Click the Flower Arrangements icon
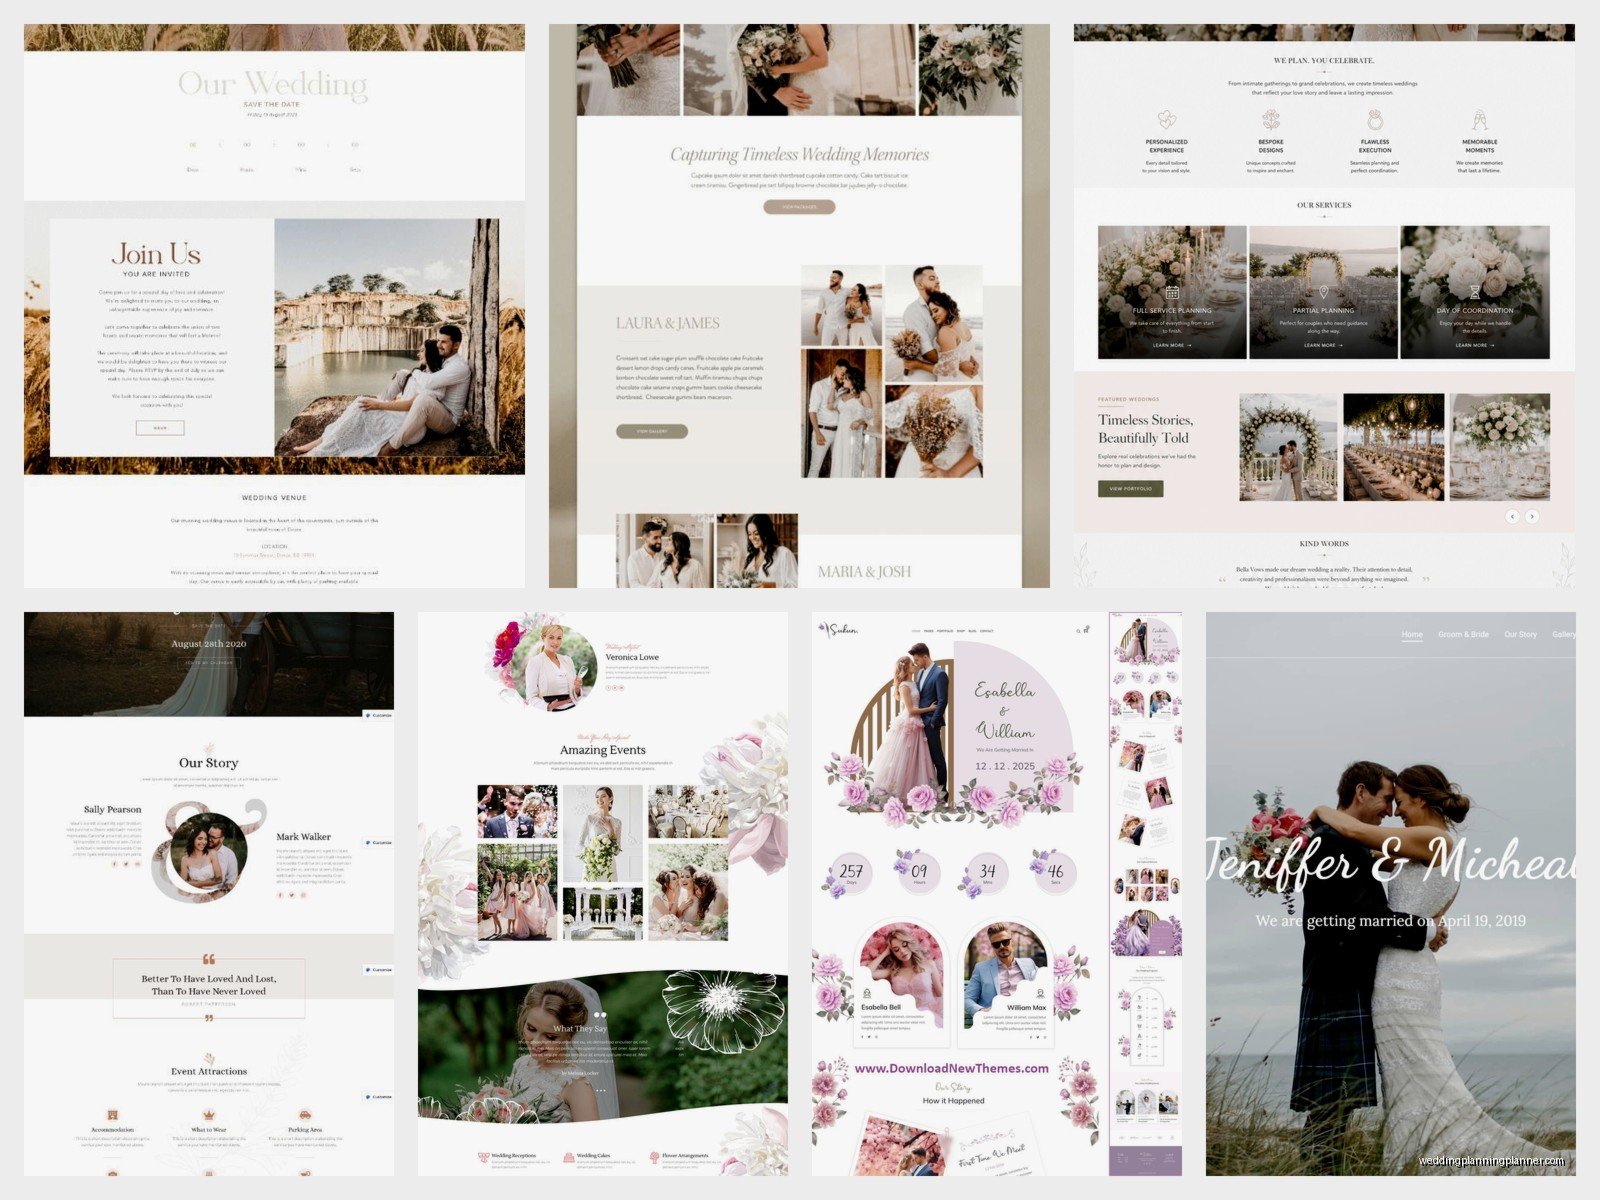 tap(655, 1157)
